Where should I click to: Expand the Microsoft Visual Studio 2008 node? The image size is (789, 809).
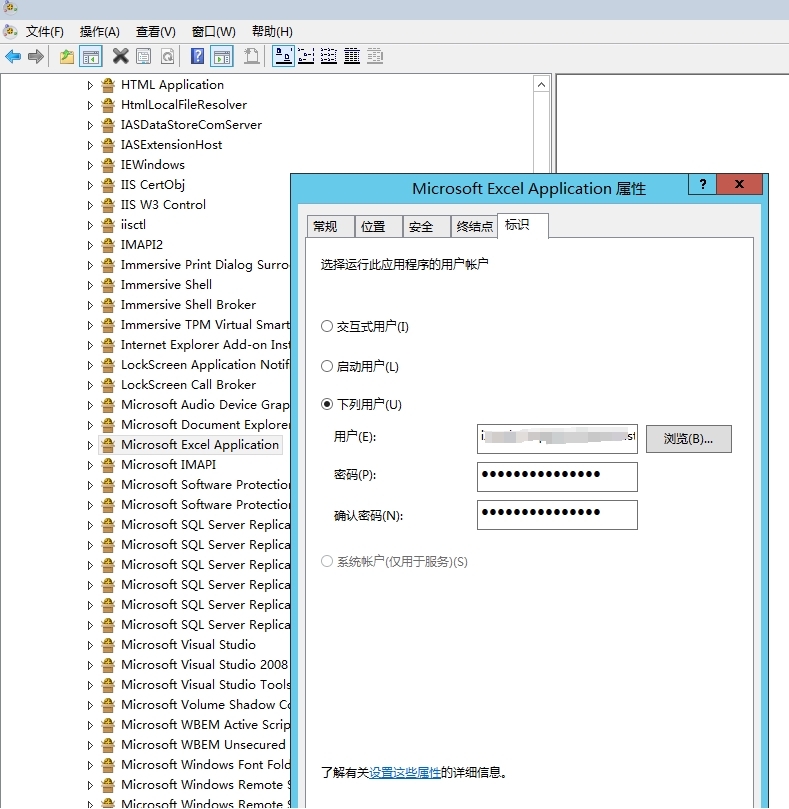pos(90,666)
